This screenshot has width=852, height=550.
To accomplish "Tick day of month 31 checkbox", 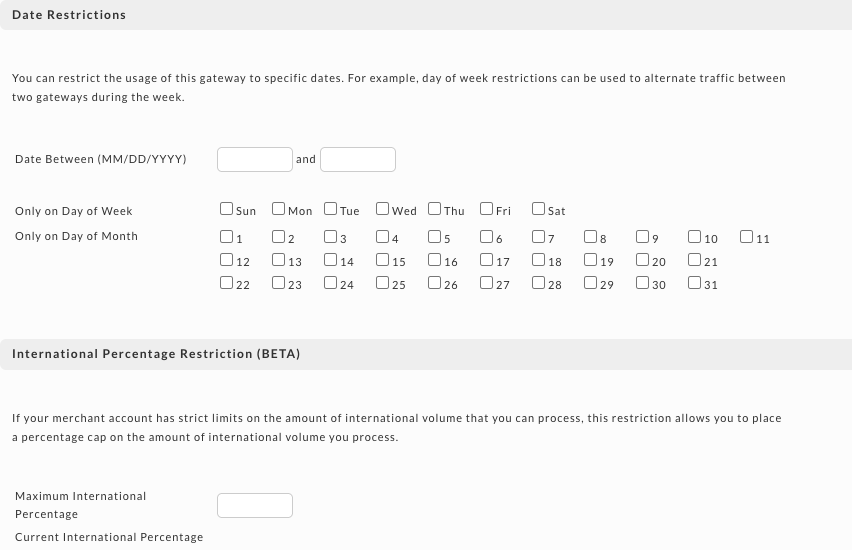I will pos(694,283).
